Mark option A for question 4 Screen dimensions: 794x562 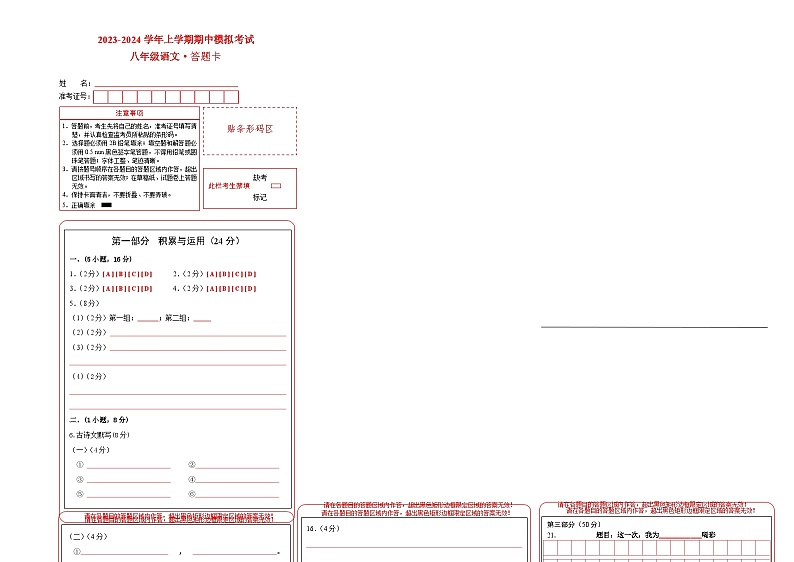point(213,289)
